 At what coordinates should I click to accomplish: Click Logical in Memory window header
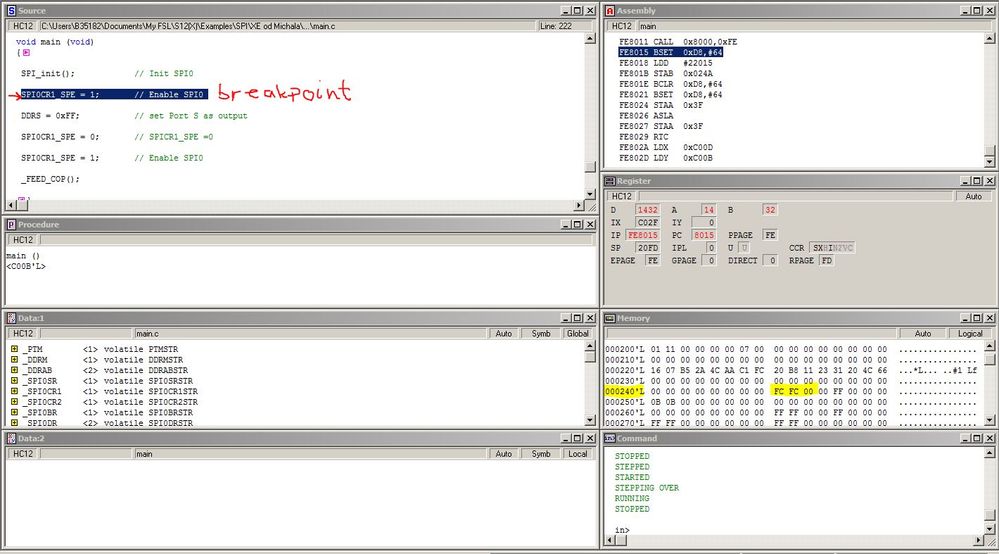click(x=970, y=334)
